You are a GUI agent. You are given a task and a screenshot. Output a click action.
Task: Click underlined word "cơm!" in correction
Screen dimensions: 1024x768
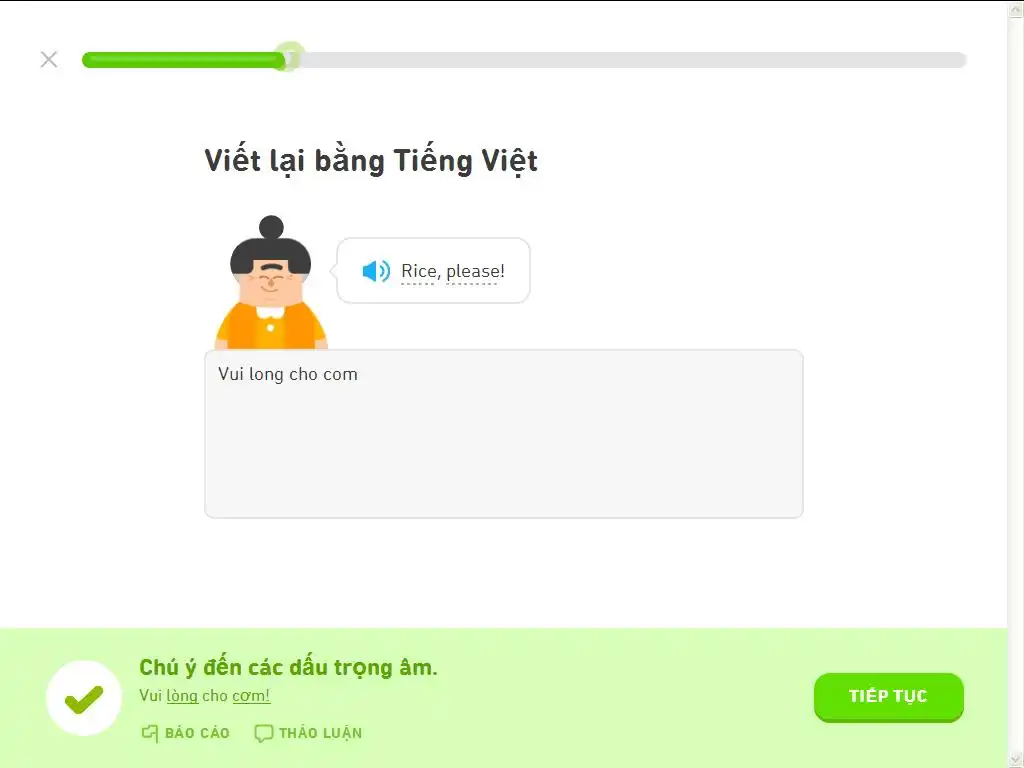(251, 696)
